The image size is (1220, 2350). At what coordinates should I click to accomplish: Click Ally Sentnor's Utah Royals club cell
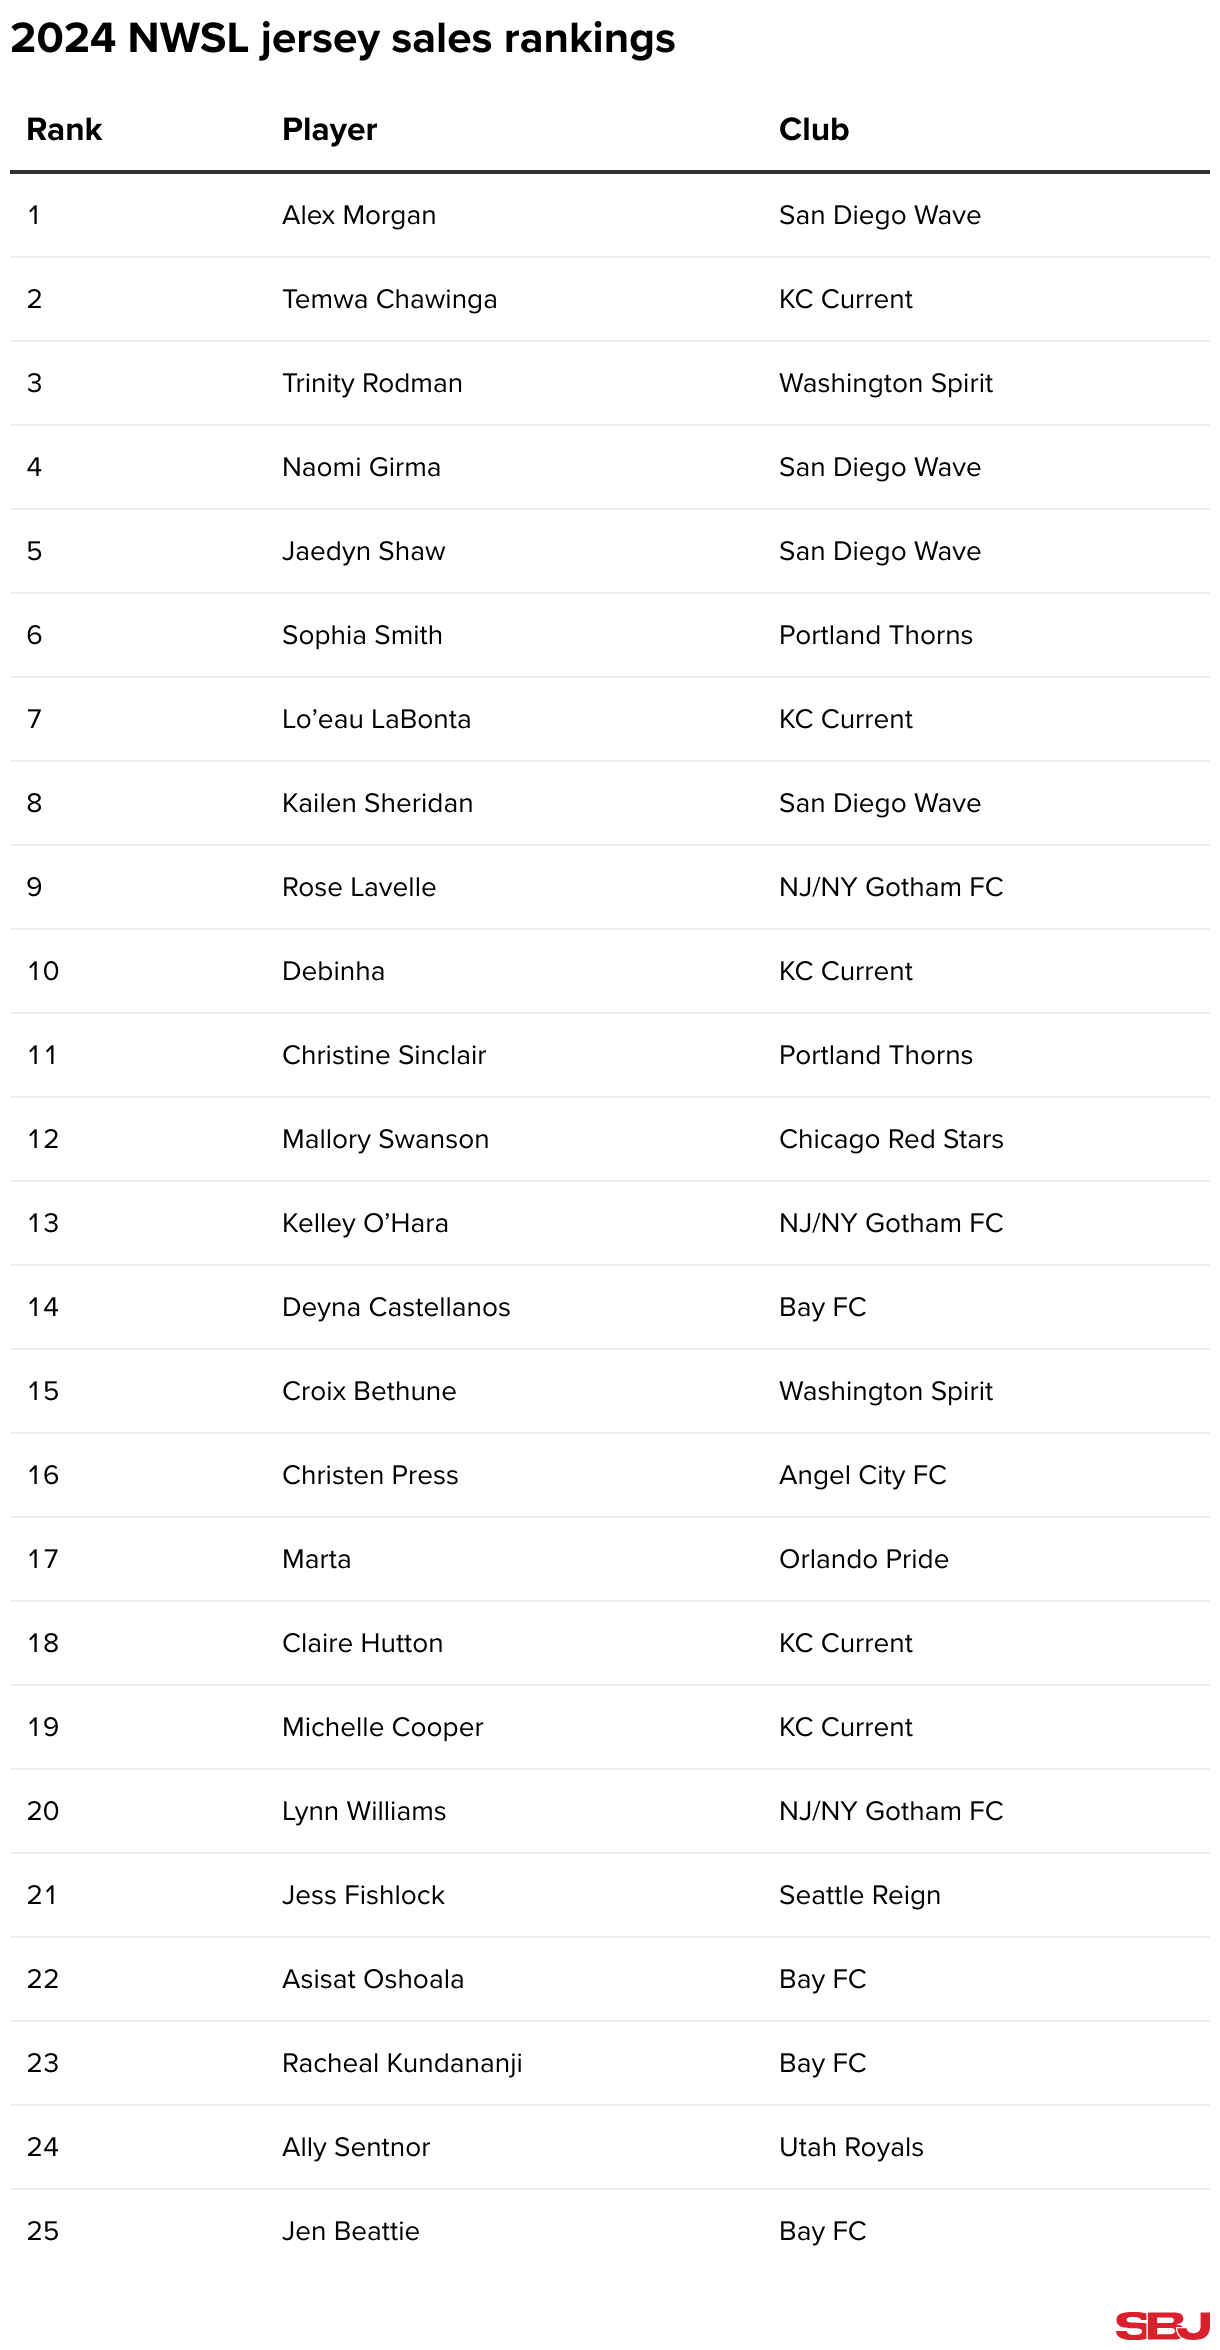pyautogui.click(x=851, y=2148)
